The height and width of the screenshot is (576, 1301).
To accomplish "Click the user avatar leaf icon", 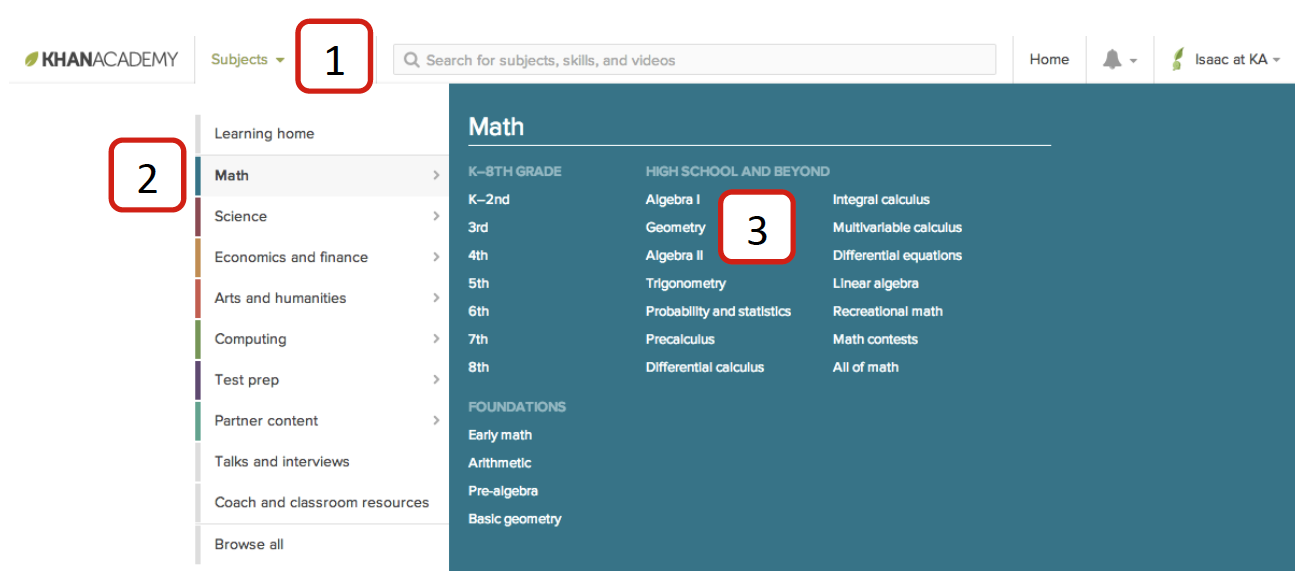I will 1178,60.
